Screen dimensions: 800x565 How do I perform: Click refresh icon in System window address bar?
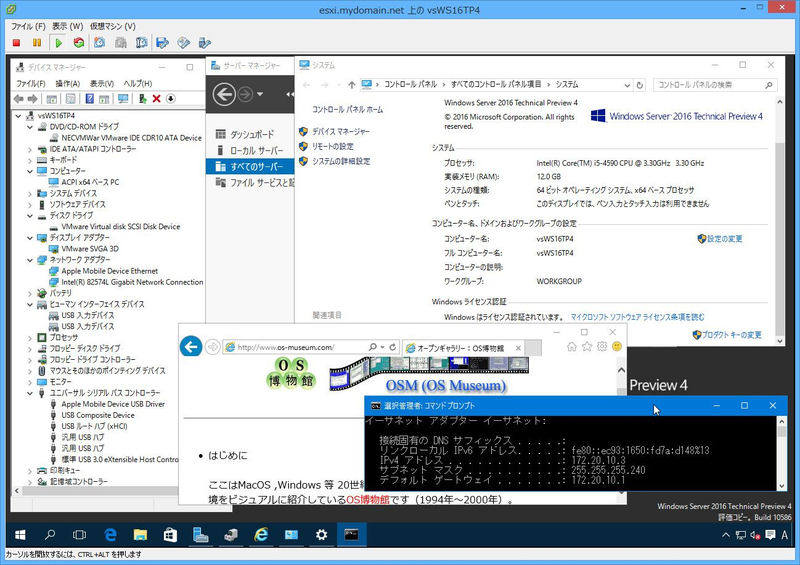pyautogui.click(x=639, y=85)
